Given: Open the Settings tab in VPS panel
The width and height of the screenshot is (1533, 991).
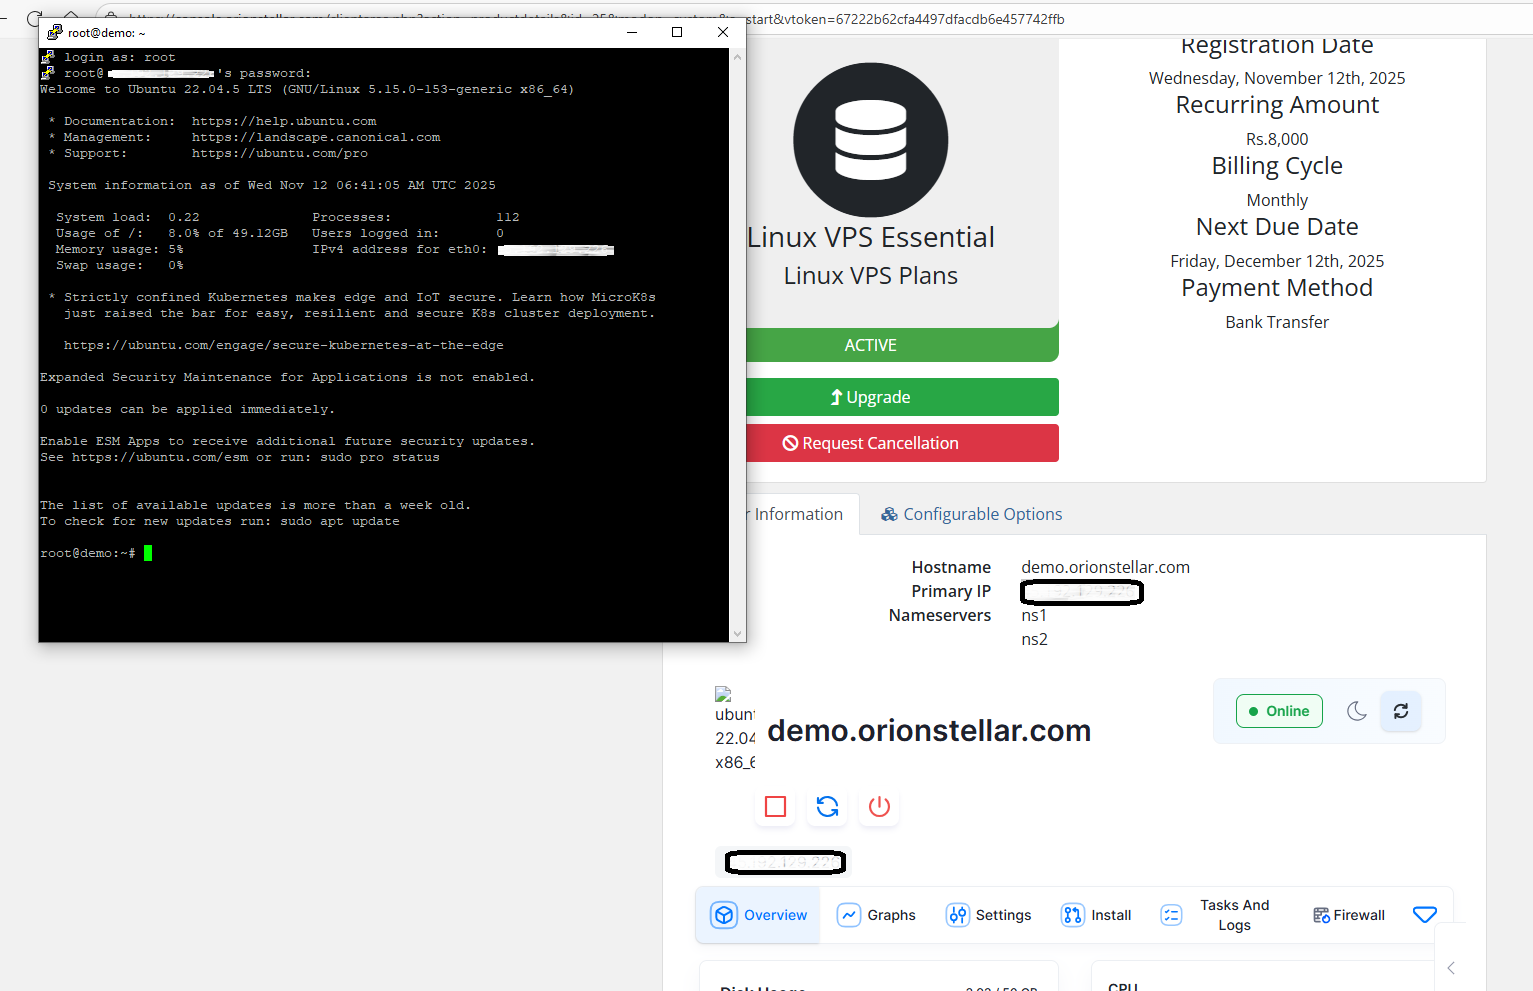Looking at the screenshot, I should click(988, 915).
